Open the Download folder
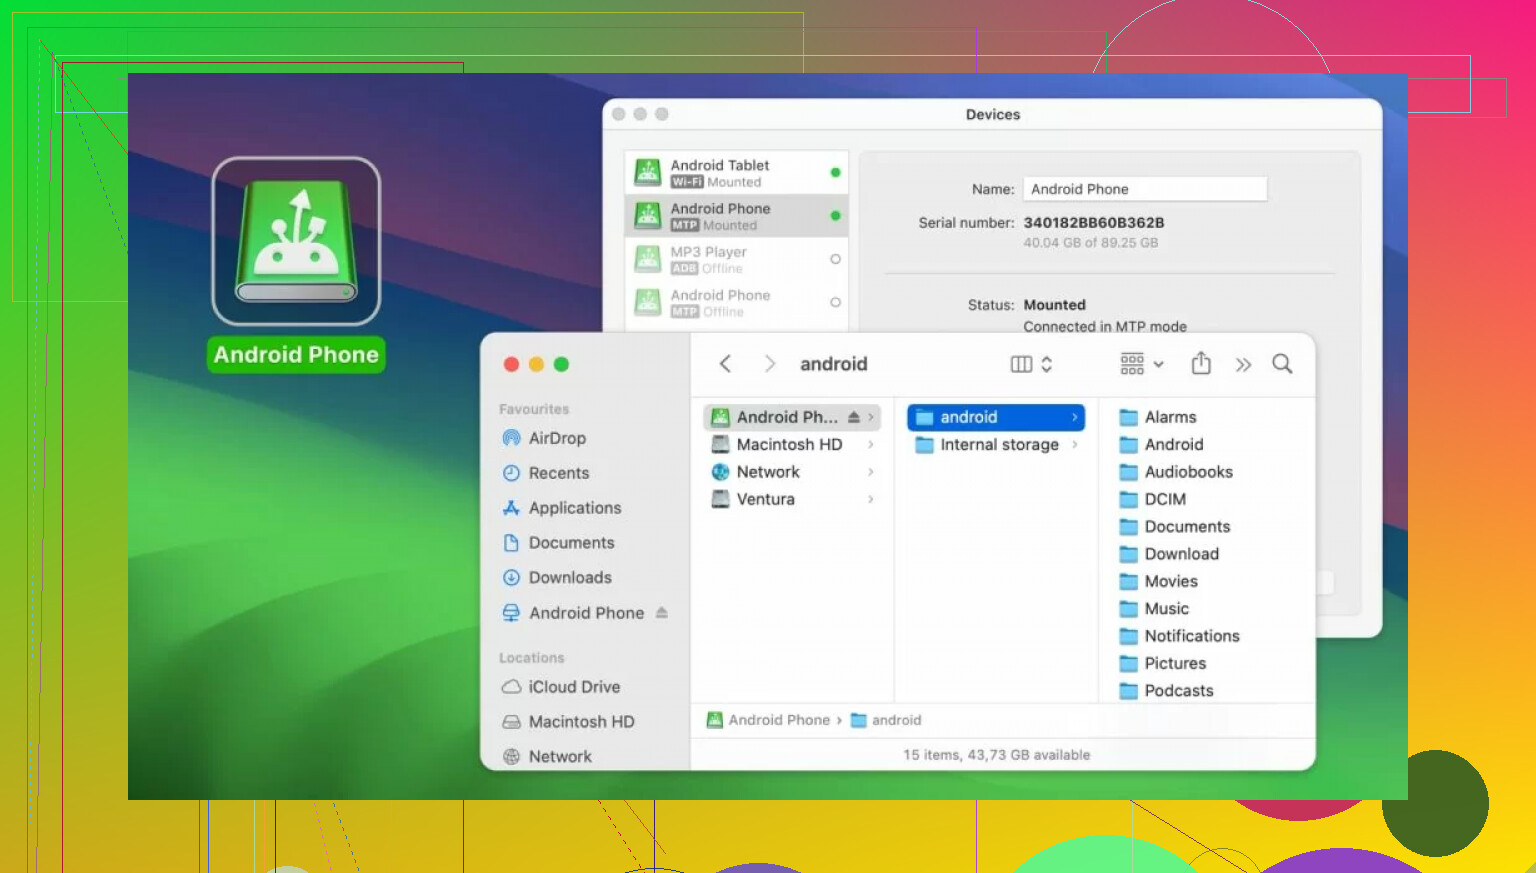 pos(1169,554)
